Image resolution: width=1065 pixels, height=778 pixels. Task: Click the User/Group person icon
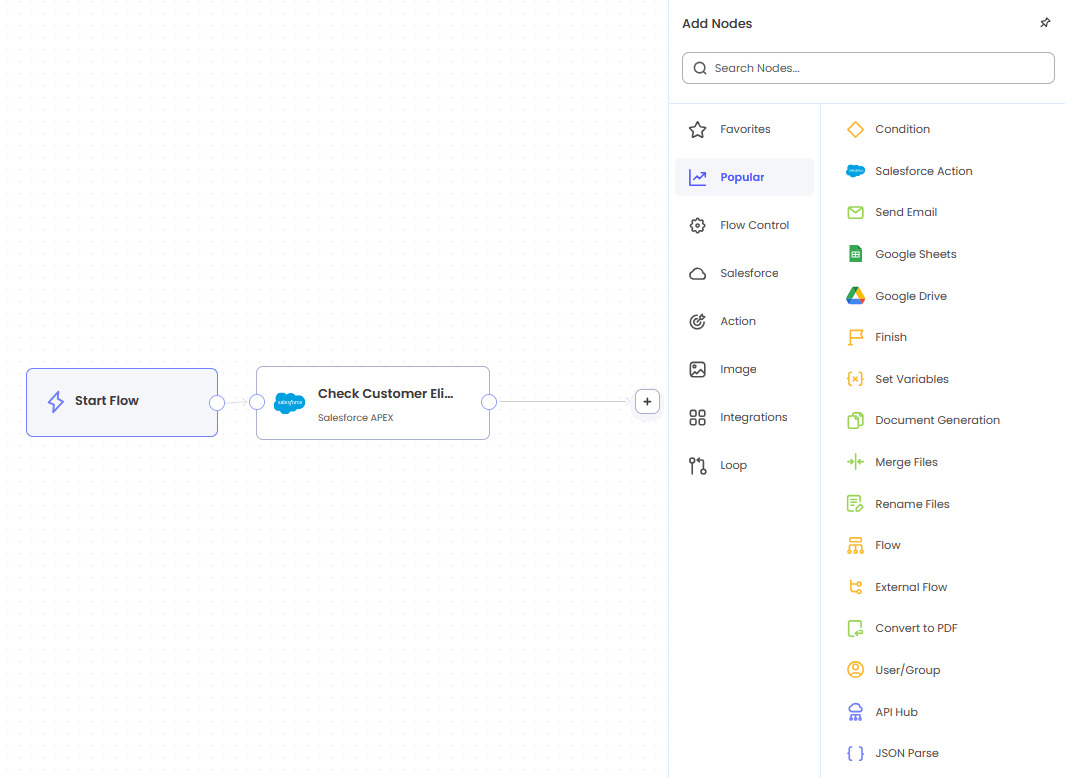click(x=855, y=670)
